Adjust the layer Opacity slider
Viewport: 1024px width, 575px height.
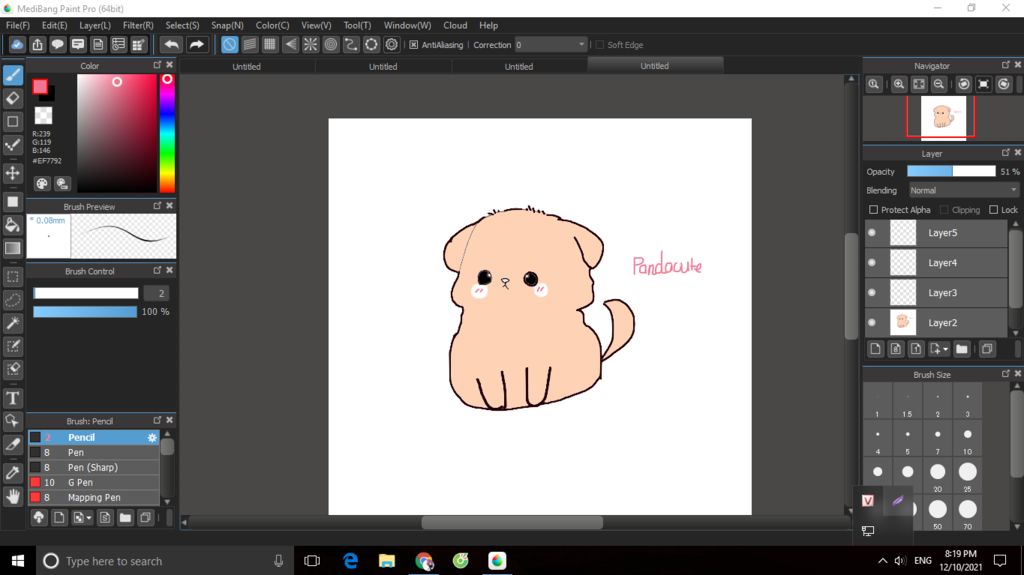coord(951,171)
